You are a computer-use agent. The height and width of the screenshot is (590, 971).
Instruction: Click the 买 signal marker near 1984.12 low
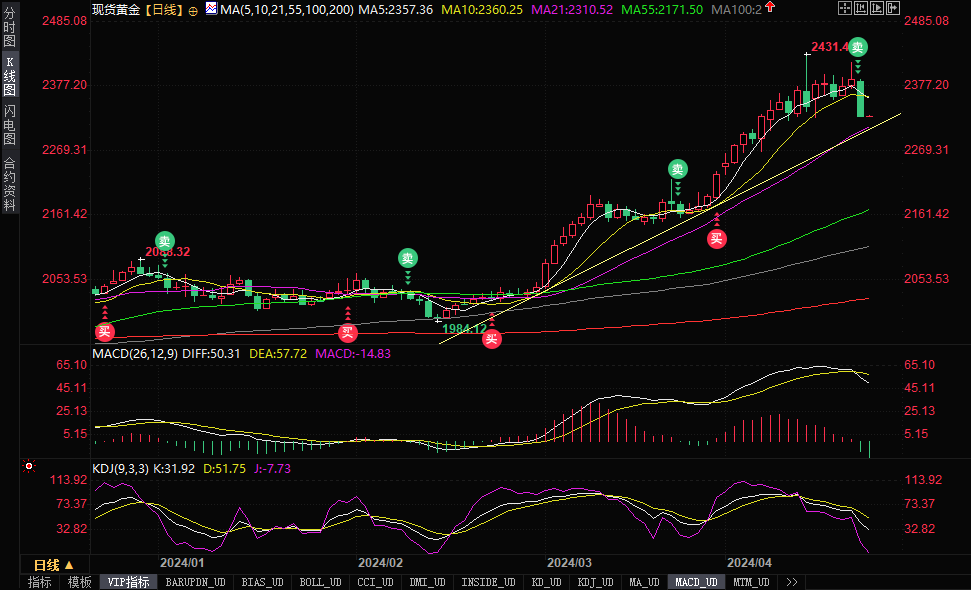tap(491, 339)
